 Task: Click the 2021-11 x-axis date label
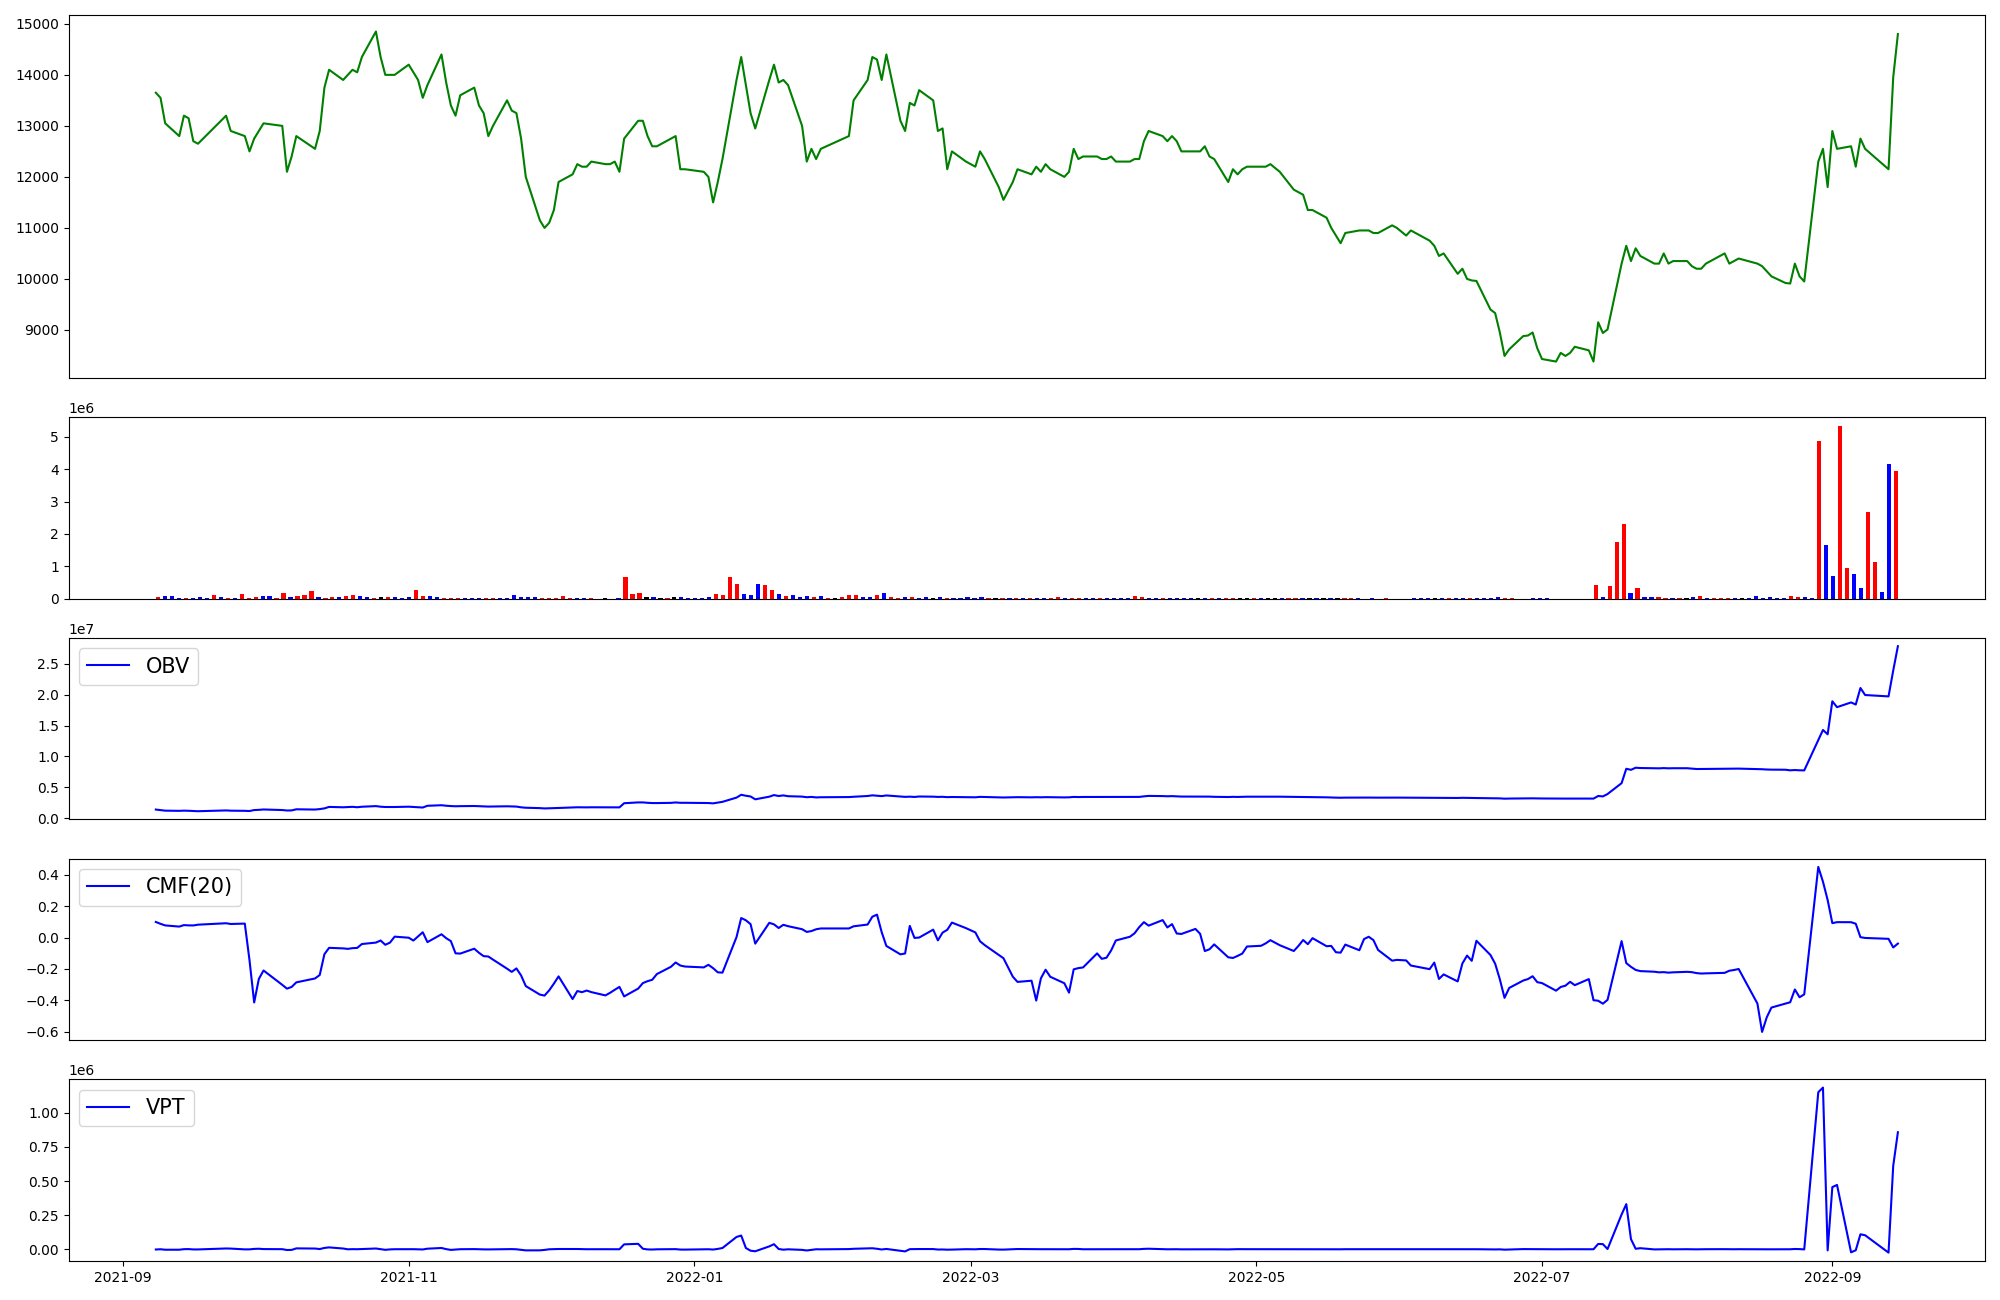409,1277
